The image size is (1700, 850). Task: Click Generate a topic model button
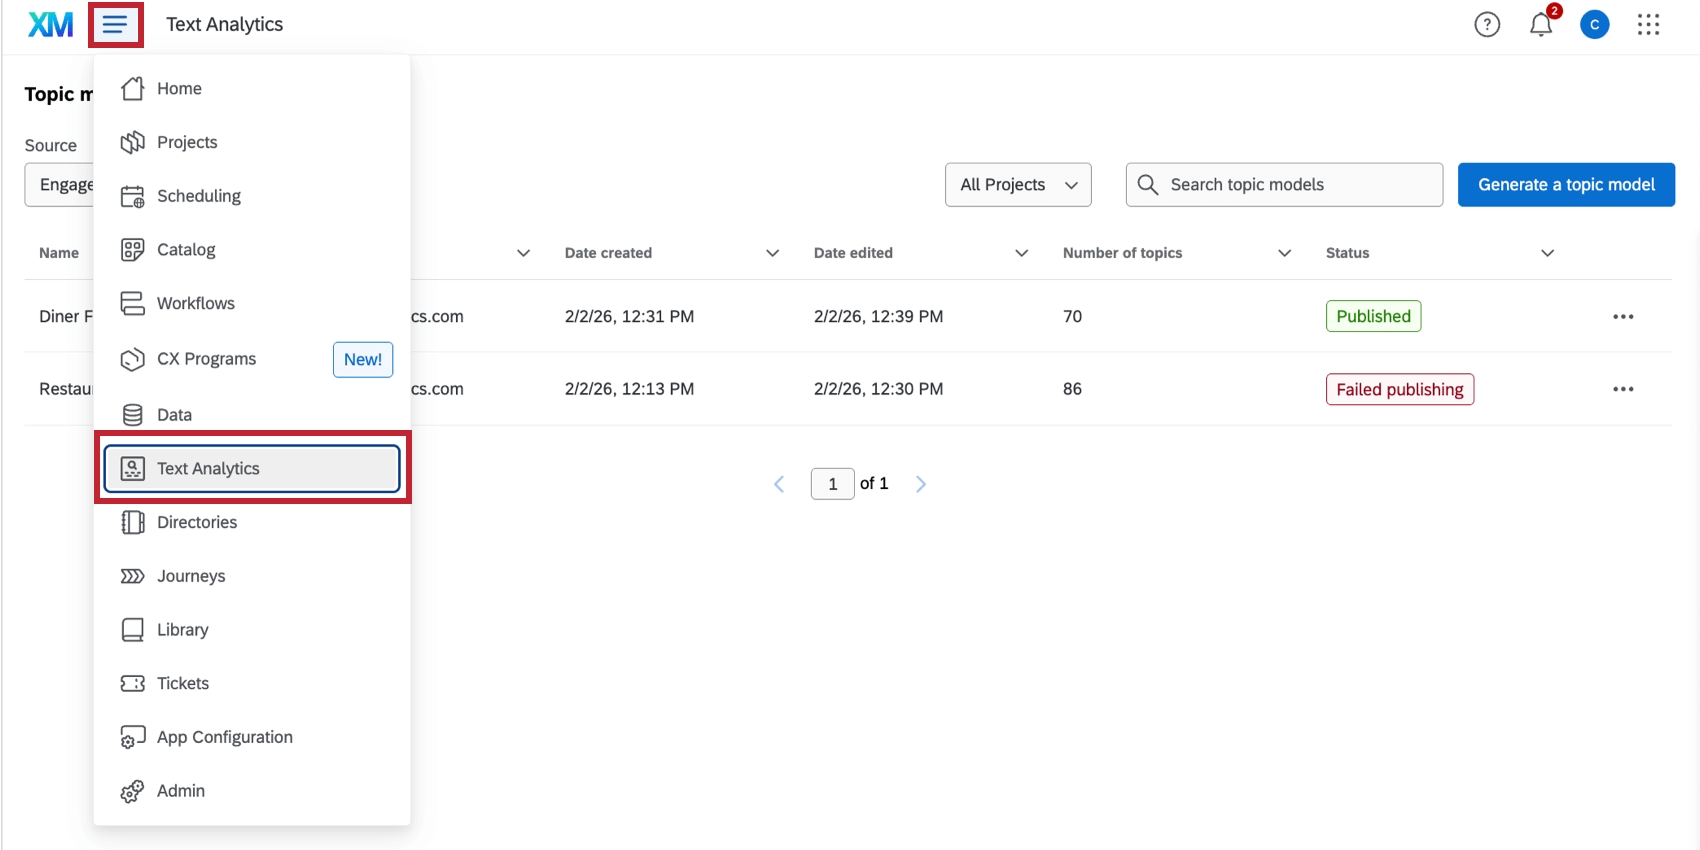[1566, 185]
